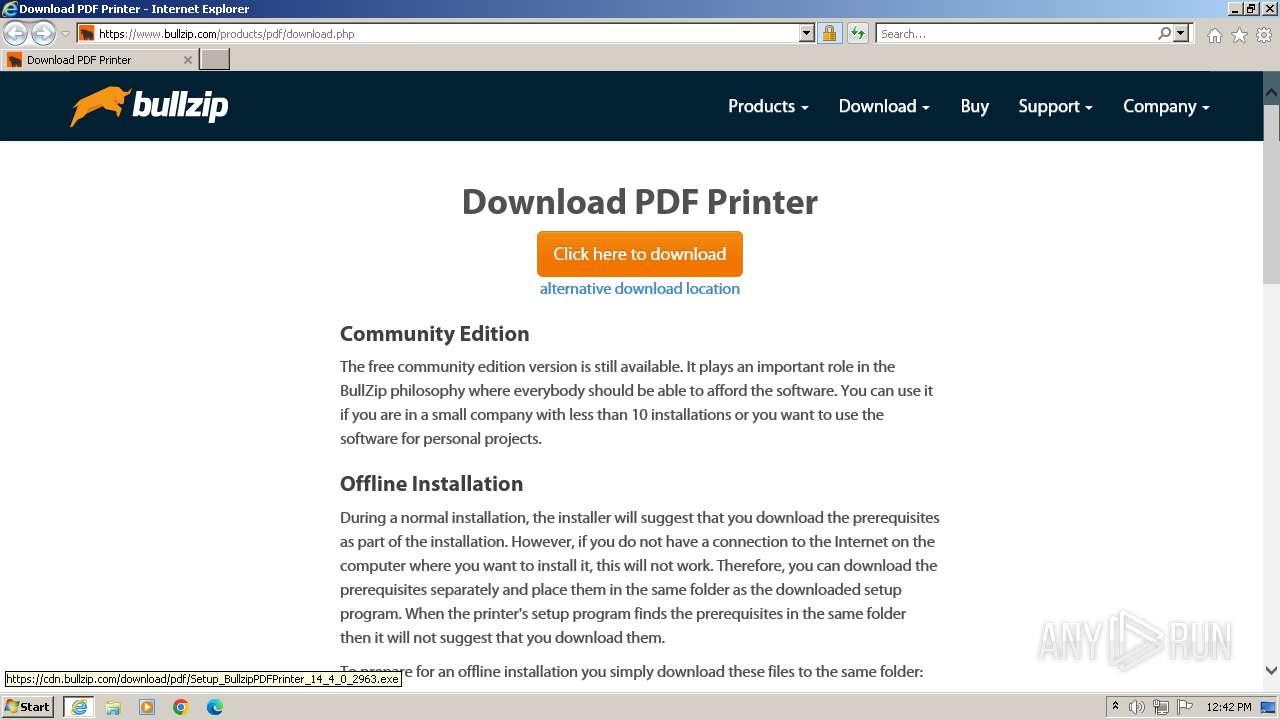Open File Explorer from taskbar
Viewport: 1280px width, 720px height.
(113, 707)
